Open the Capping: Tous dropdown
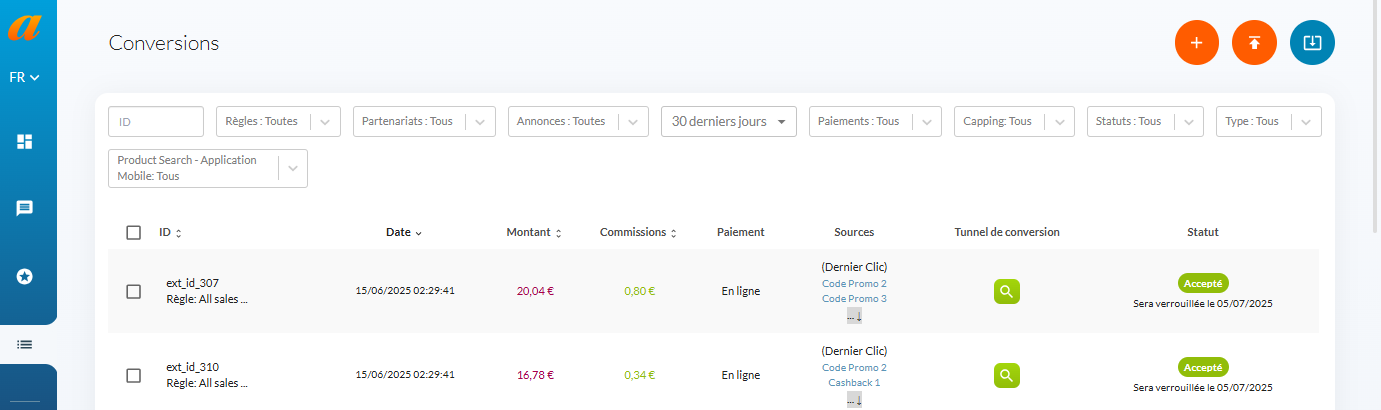1381x410 pixels. 1014,121
